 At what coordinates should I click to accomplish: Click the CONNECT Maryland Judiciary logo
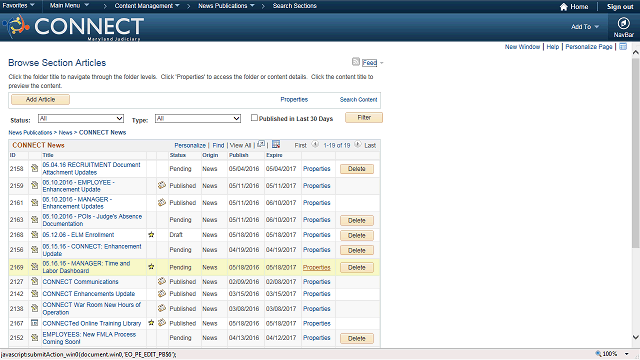tap(73, 27)
